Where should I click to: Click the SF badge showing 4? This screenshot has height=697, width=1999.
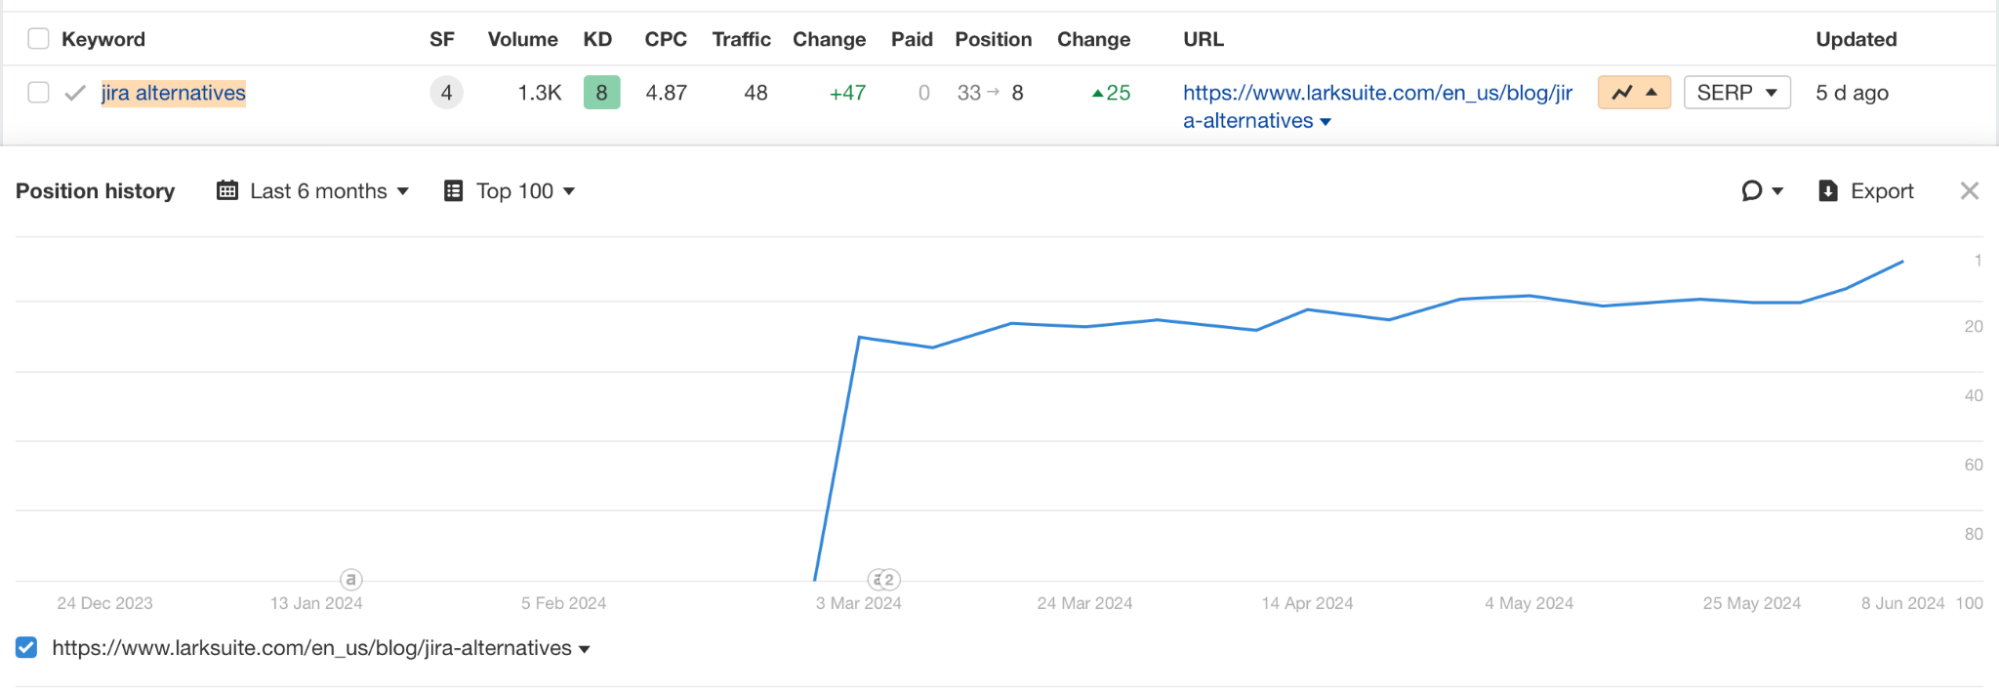pyautogui.click(x=446, y=93)
